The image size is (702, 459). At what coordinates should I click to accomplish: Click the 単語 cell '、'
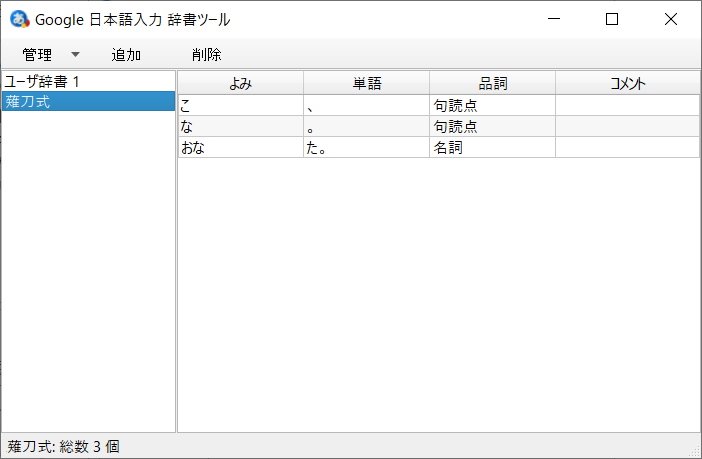[367, 106]
